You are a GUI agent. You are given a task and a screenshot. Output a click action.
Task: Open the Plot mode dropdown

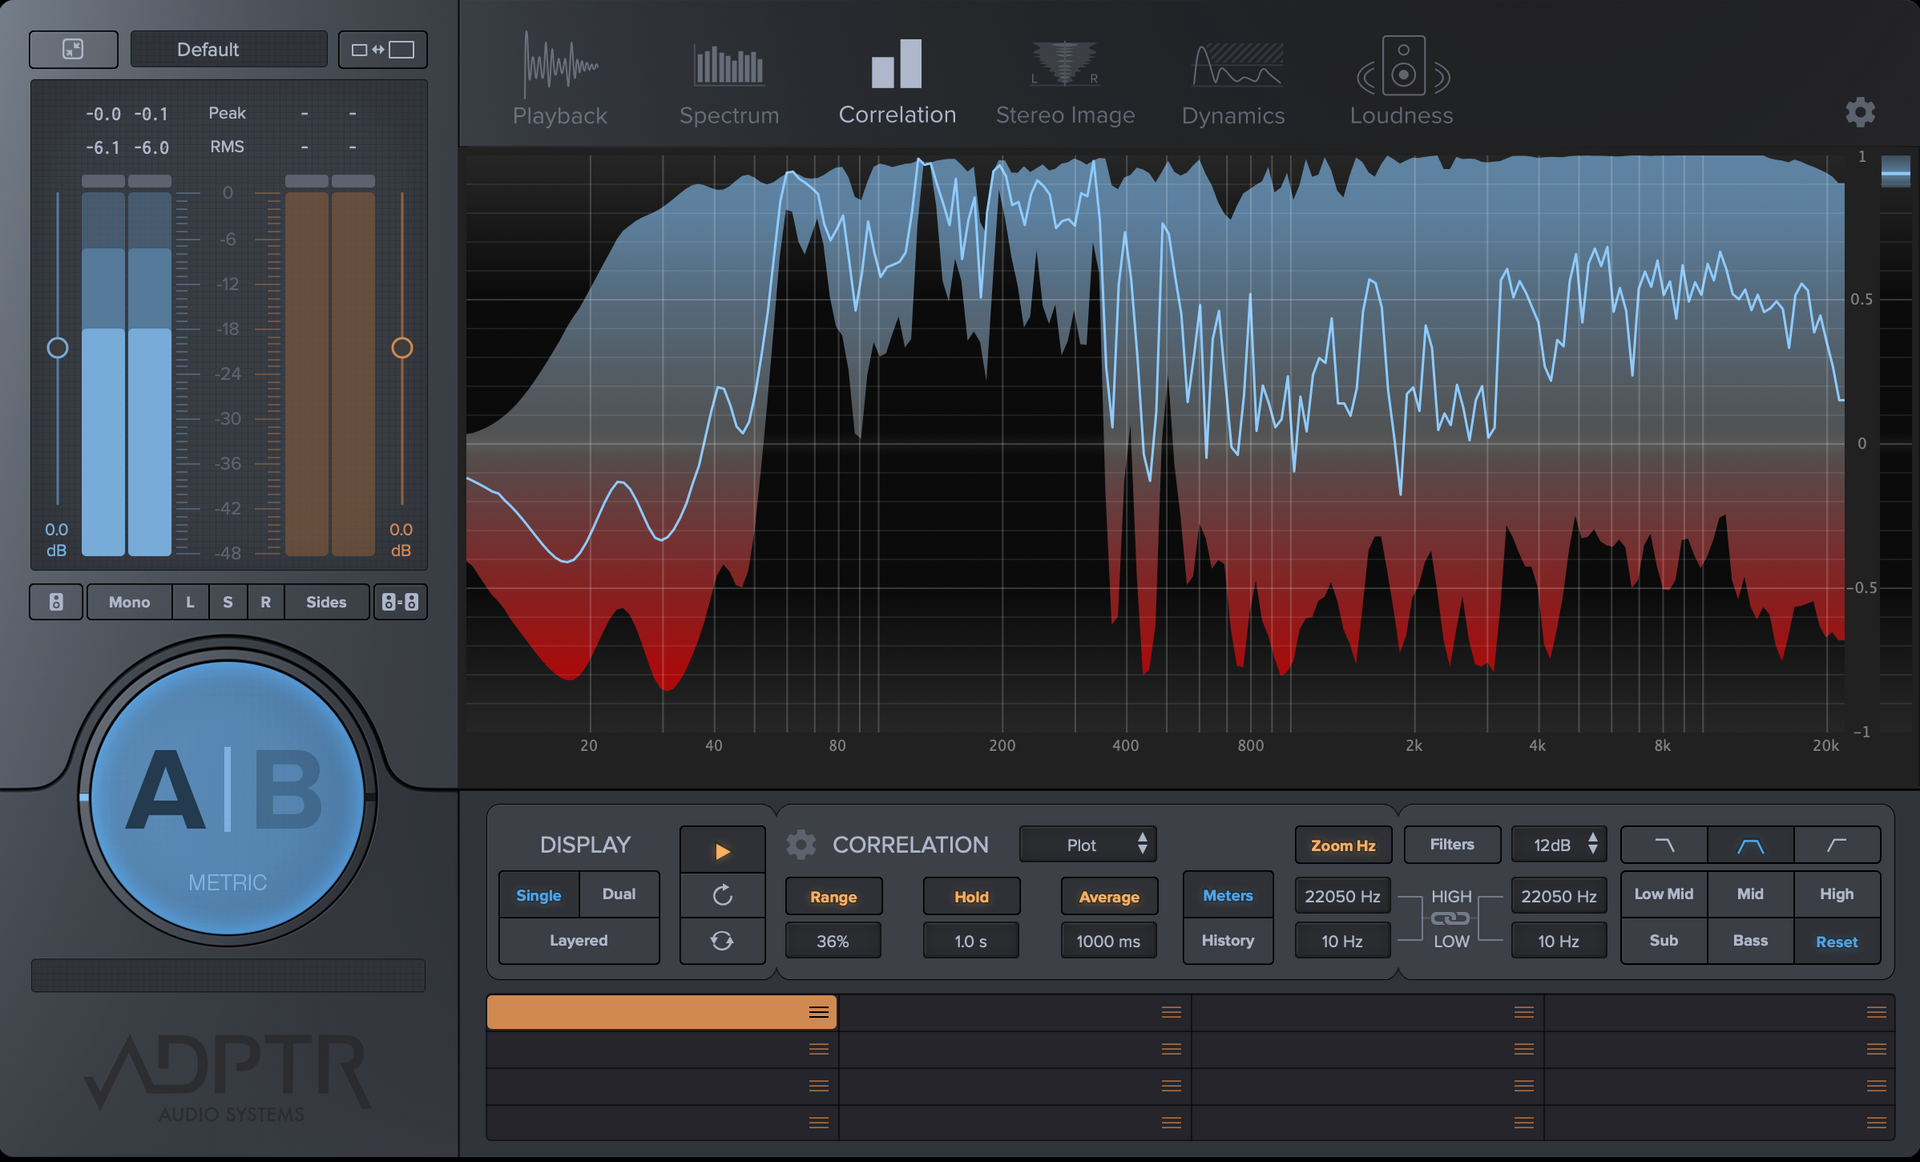pyautogui.click(x=1087, y=844)
